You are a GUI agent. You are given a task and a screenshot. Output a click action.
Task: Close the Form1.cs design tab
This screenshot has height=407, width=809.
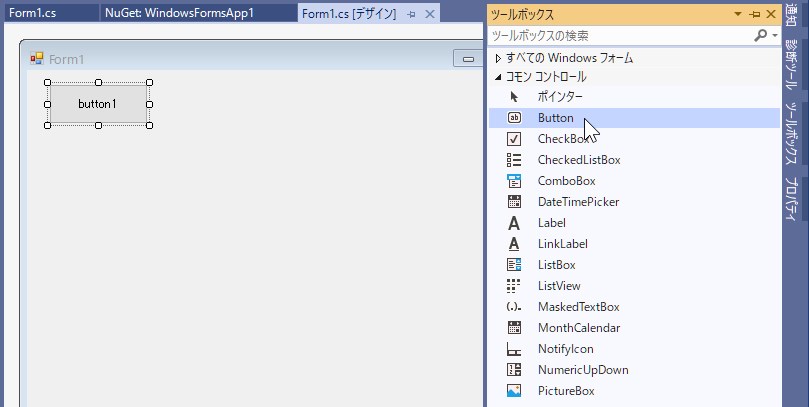(x=429, y=14)
